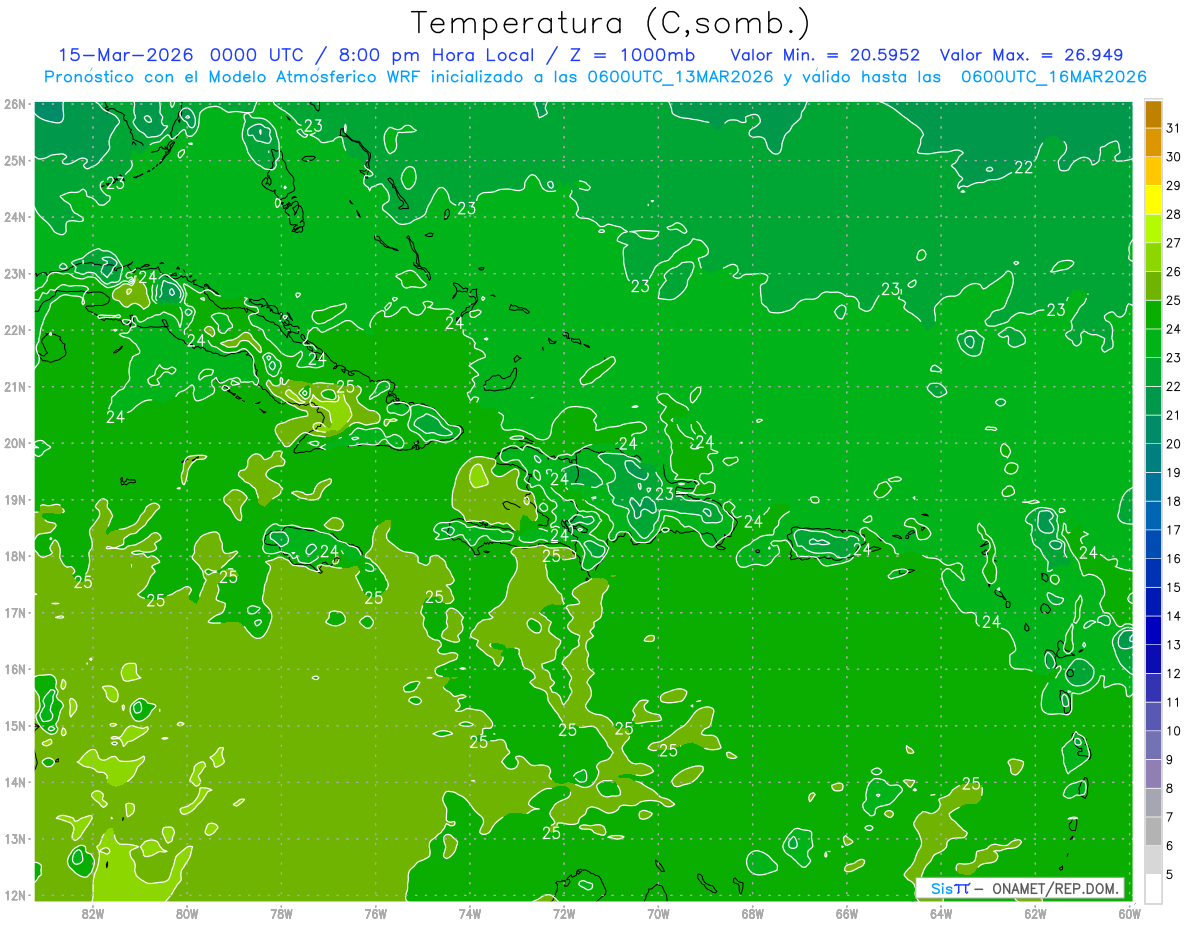
Task: Click the purple segment between 8 and 9
Action: click(1153, 774)
